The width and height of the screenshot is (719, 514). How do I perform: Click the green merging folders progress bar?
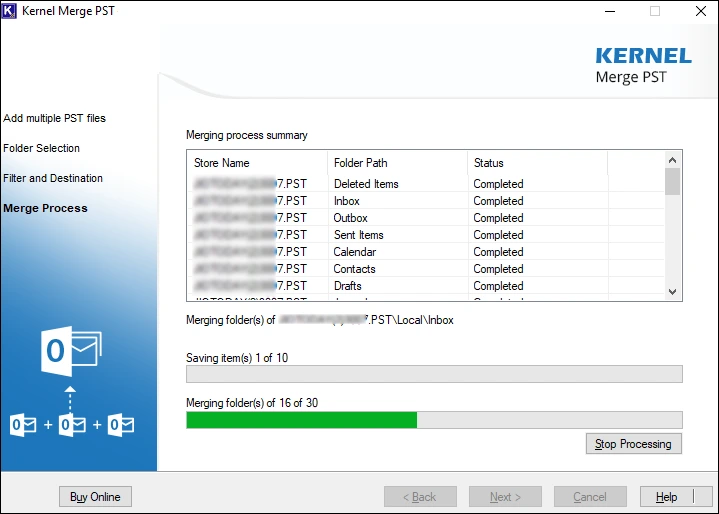(302, 420)
